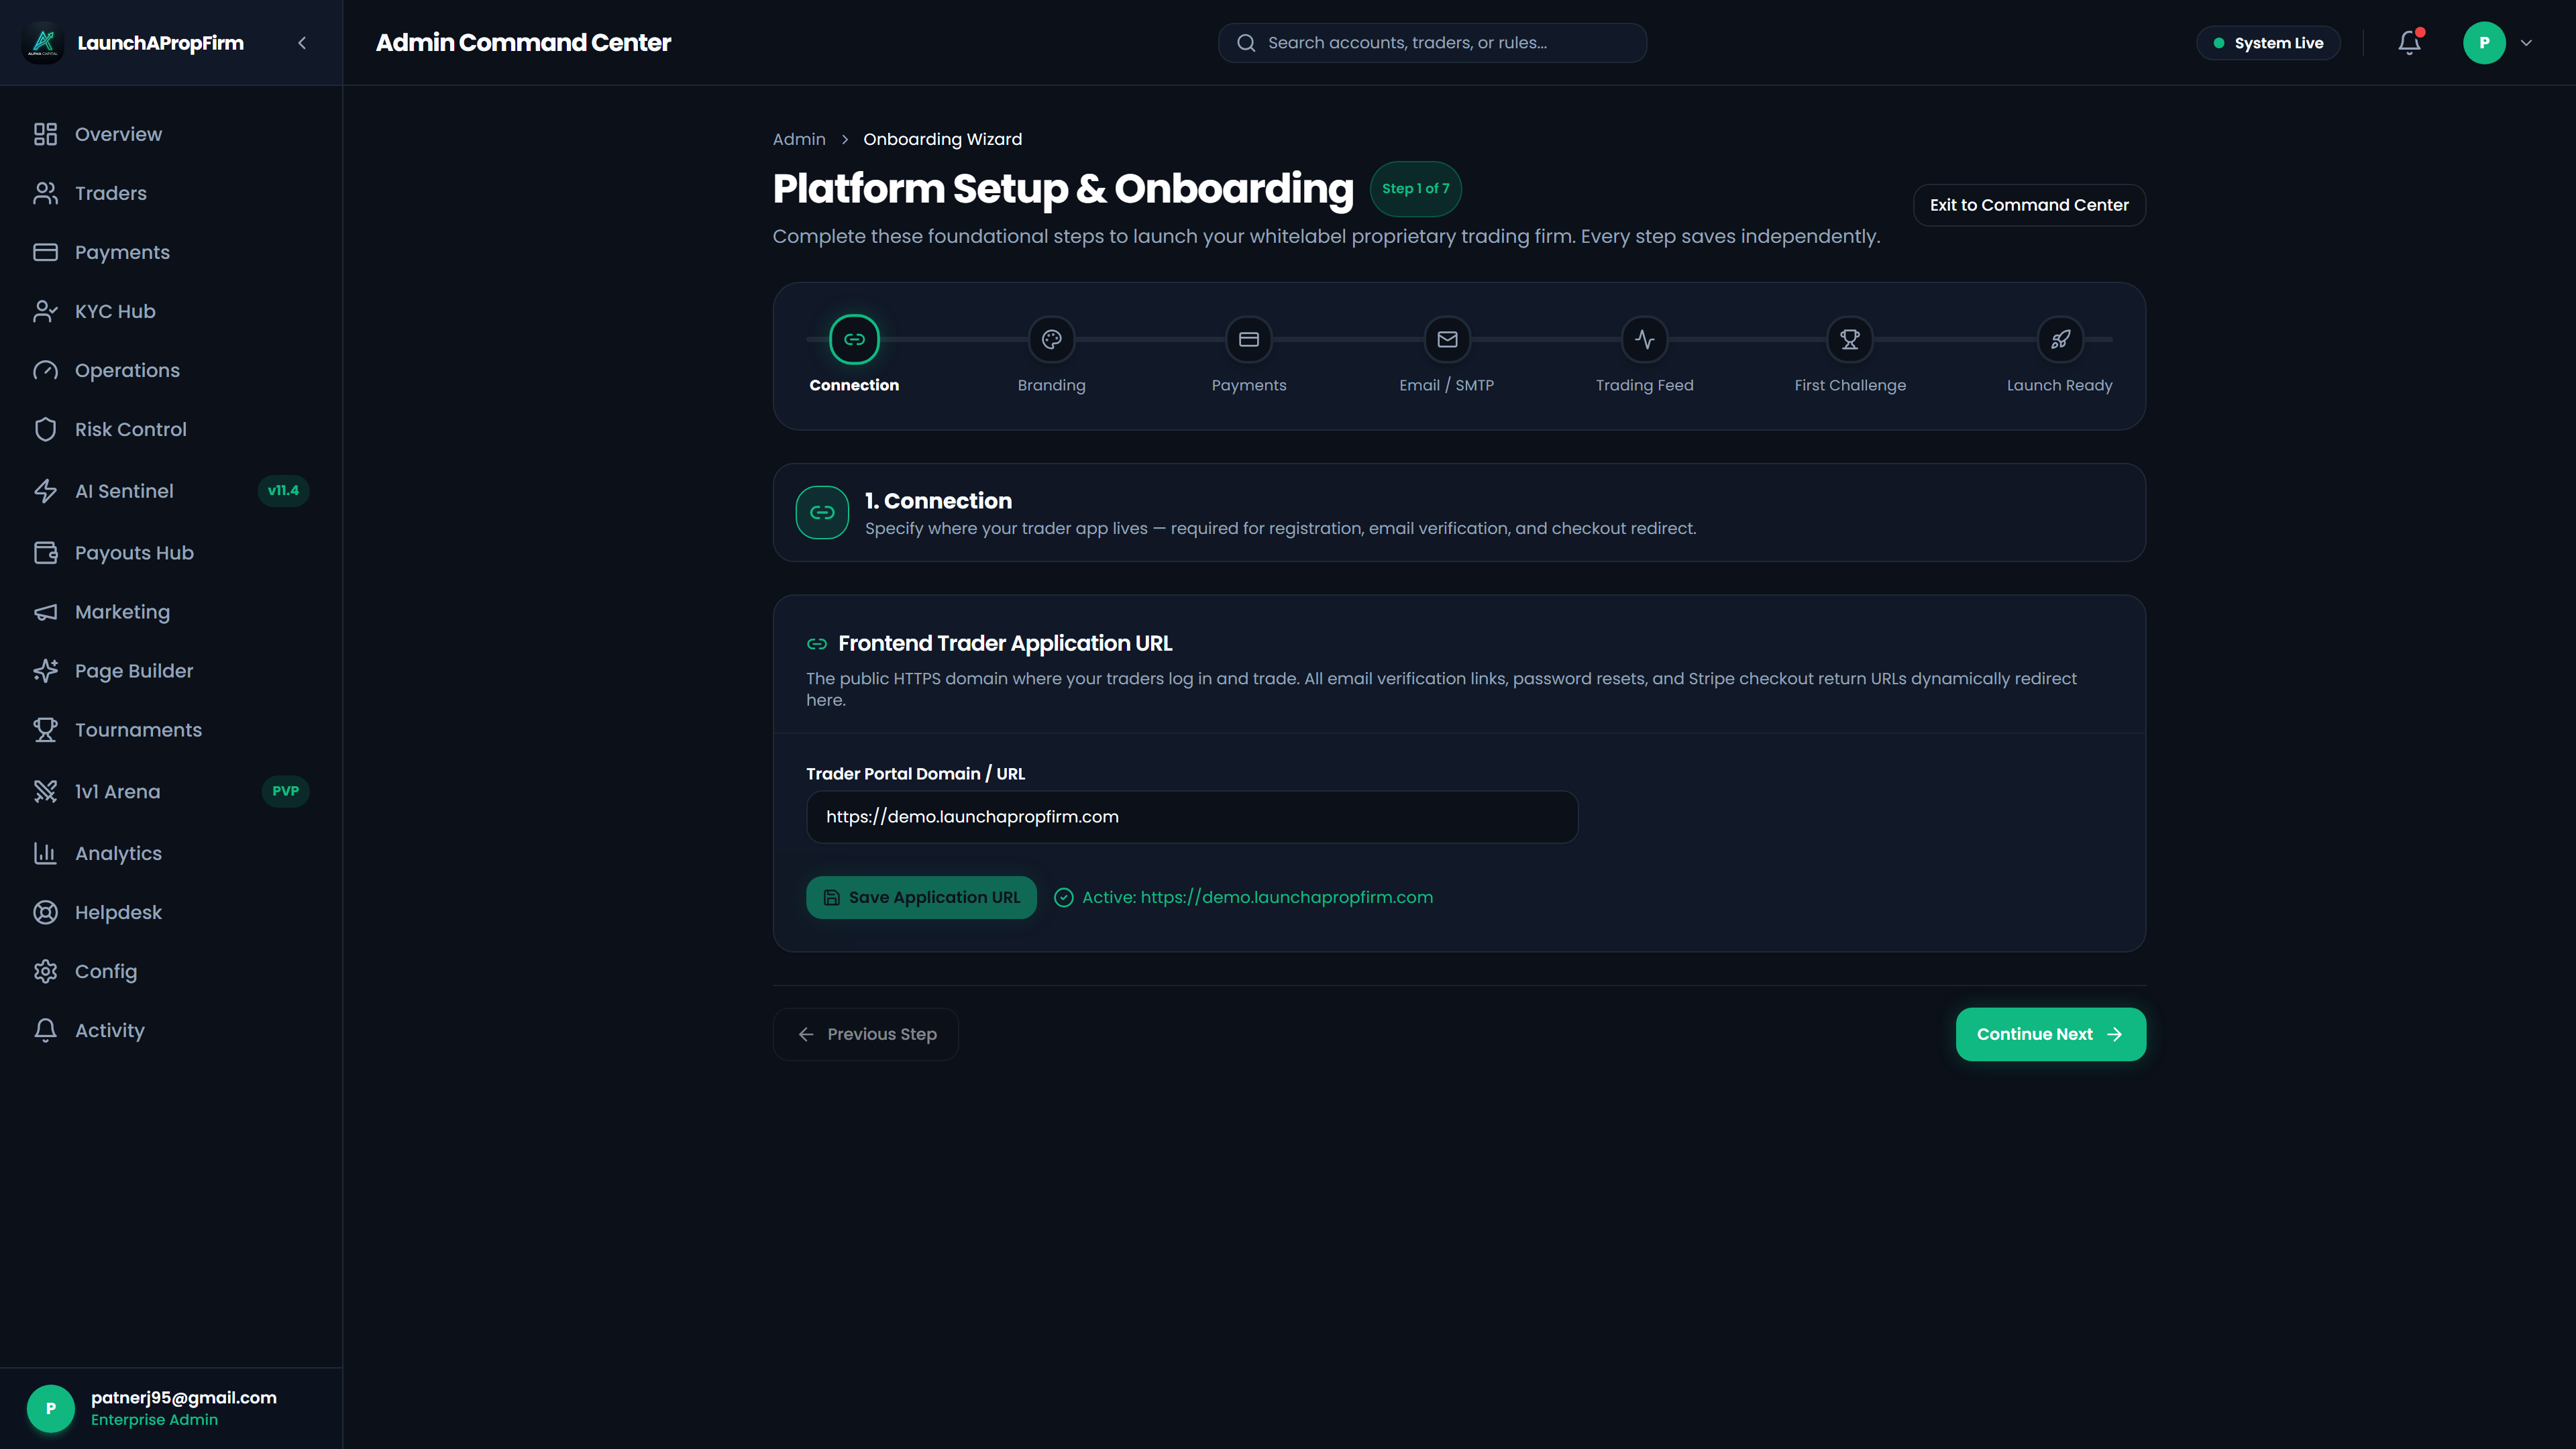The height and width of the screenshot is (1449, 2576).
Task: Focus the search accounts, traders, or rules field
Action: click(x=1432, y=43)
